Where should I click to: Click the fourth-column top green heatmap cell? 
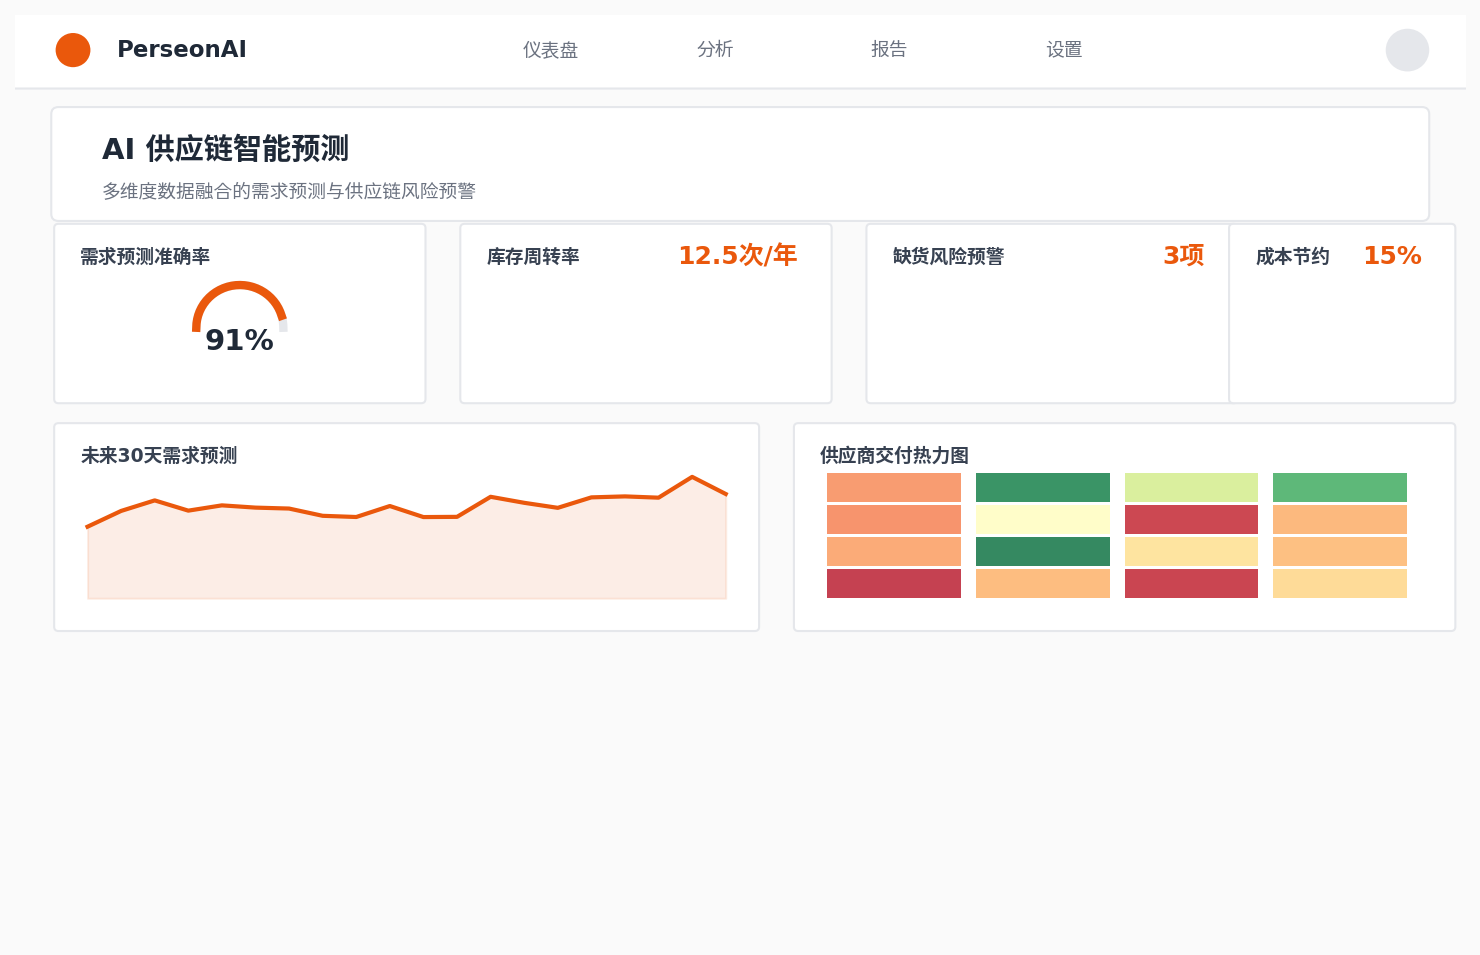pyautogui.click(x=1340, y=488)
